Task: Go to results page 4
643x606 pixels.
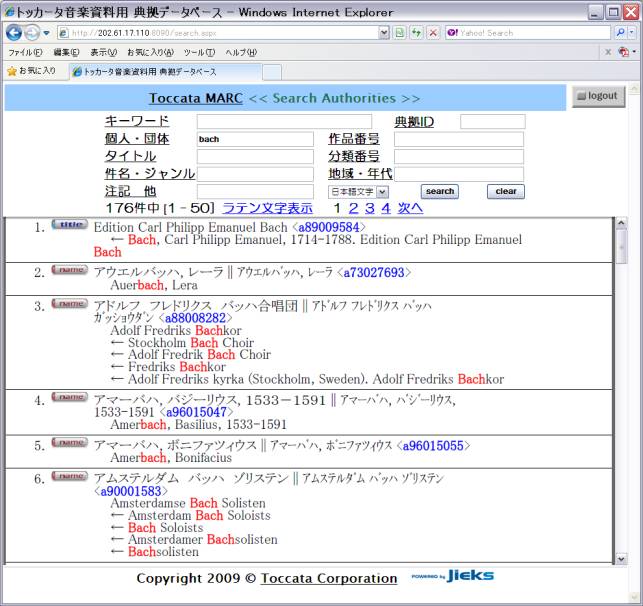Action: pos(385,208)
